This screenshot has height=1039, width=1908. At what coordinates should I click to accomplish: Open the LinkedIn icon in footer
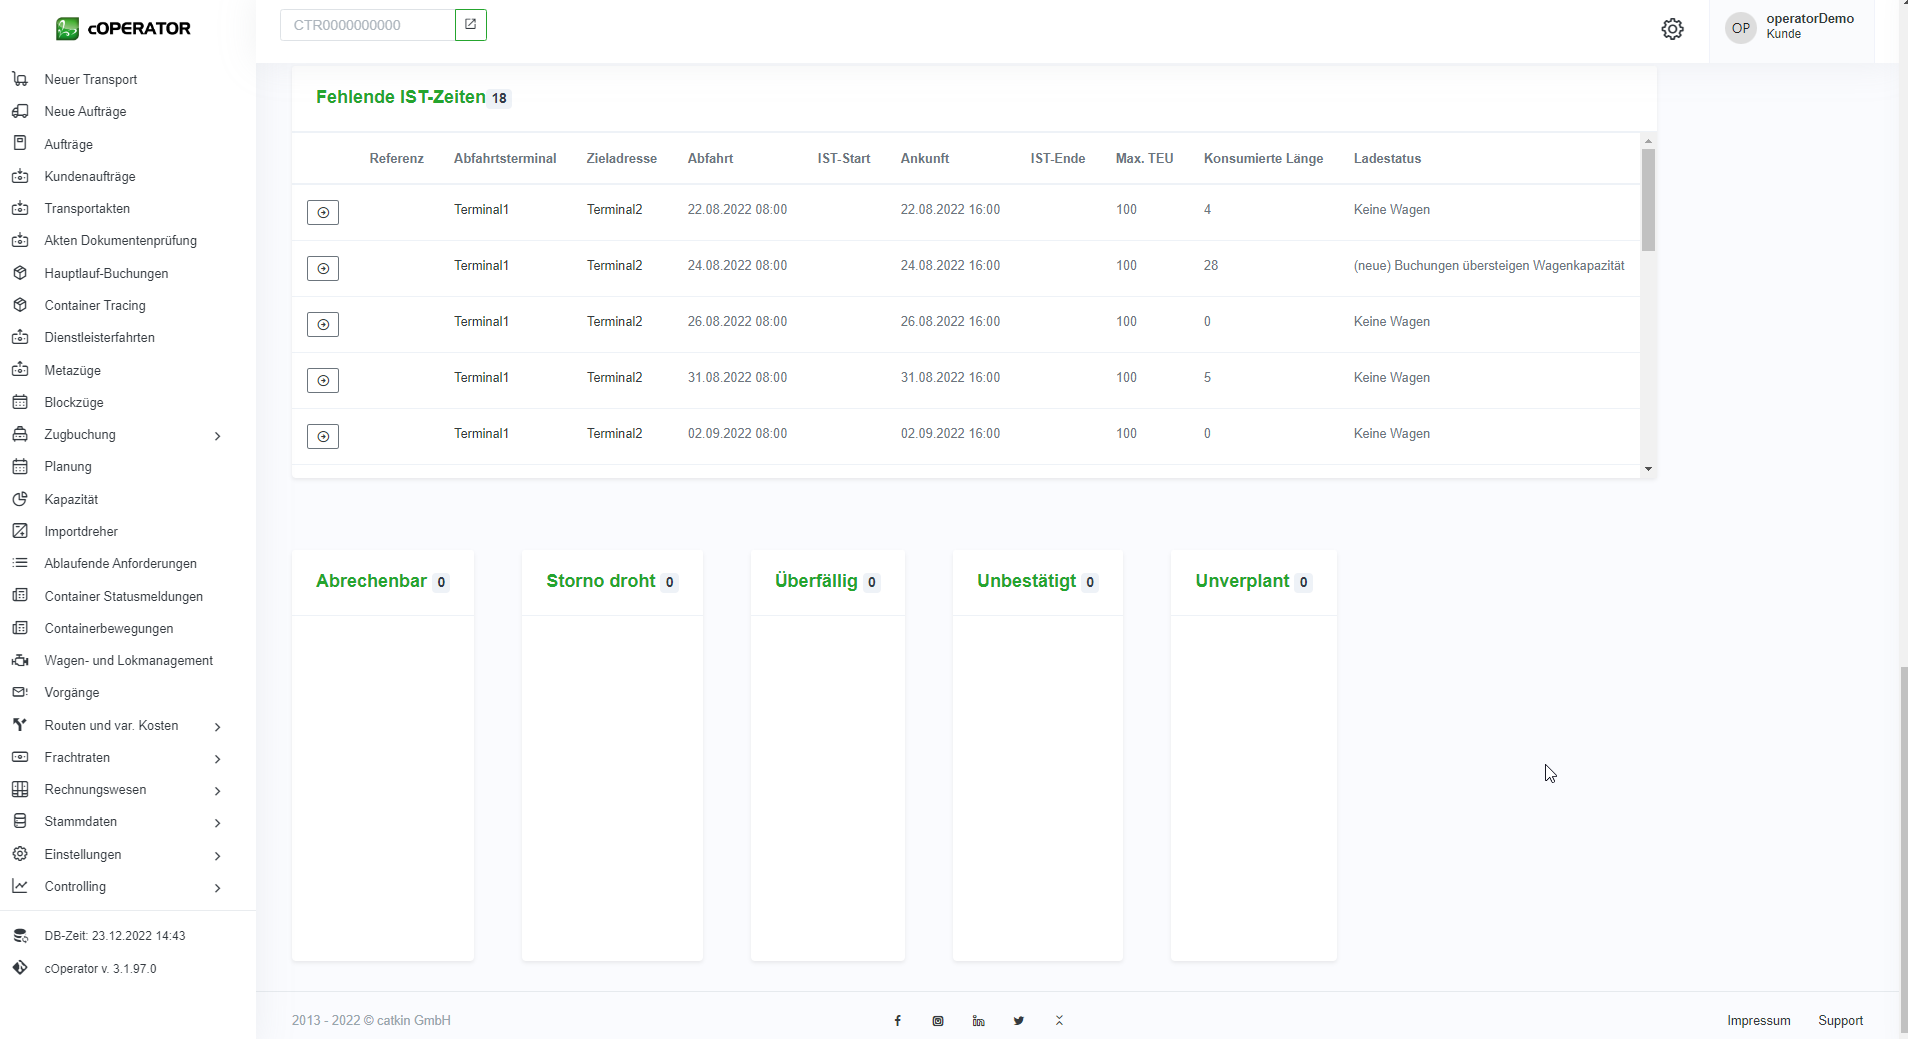[x=978, y=1021]
